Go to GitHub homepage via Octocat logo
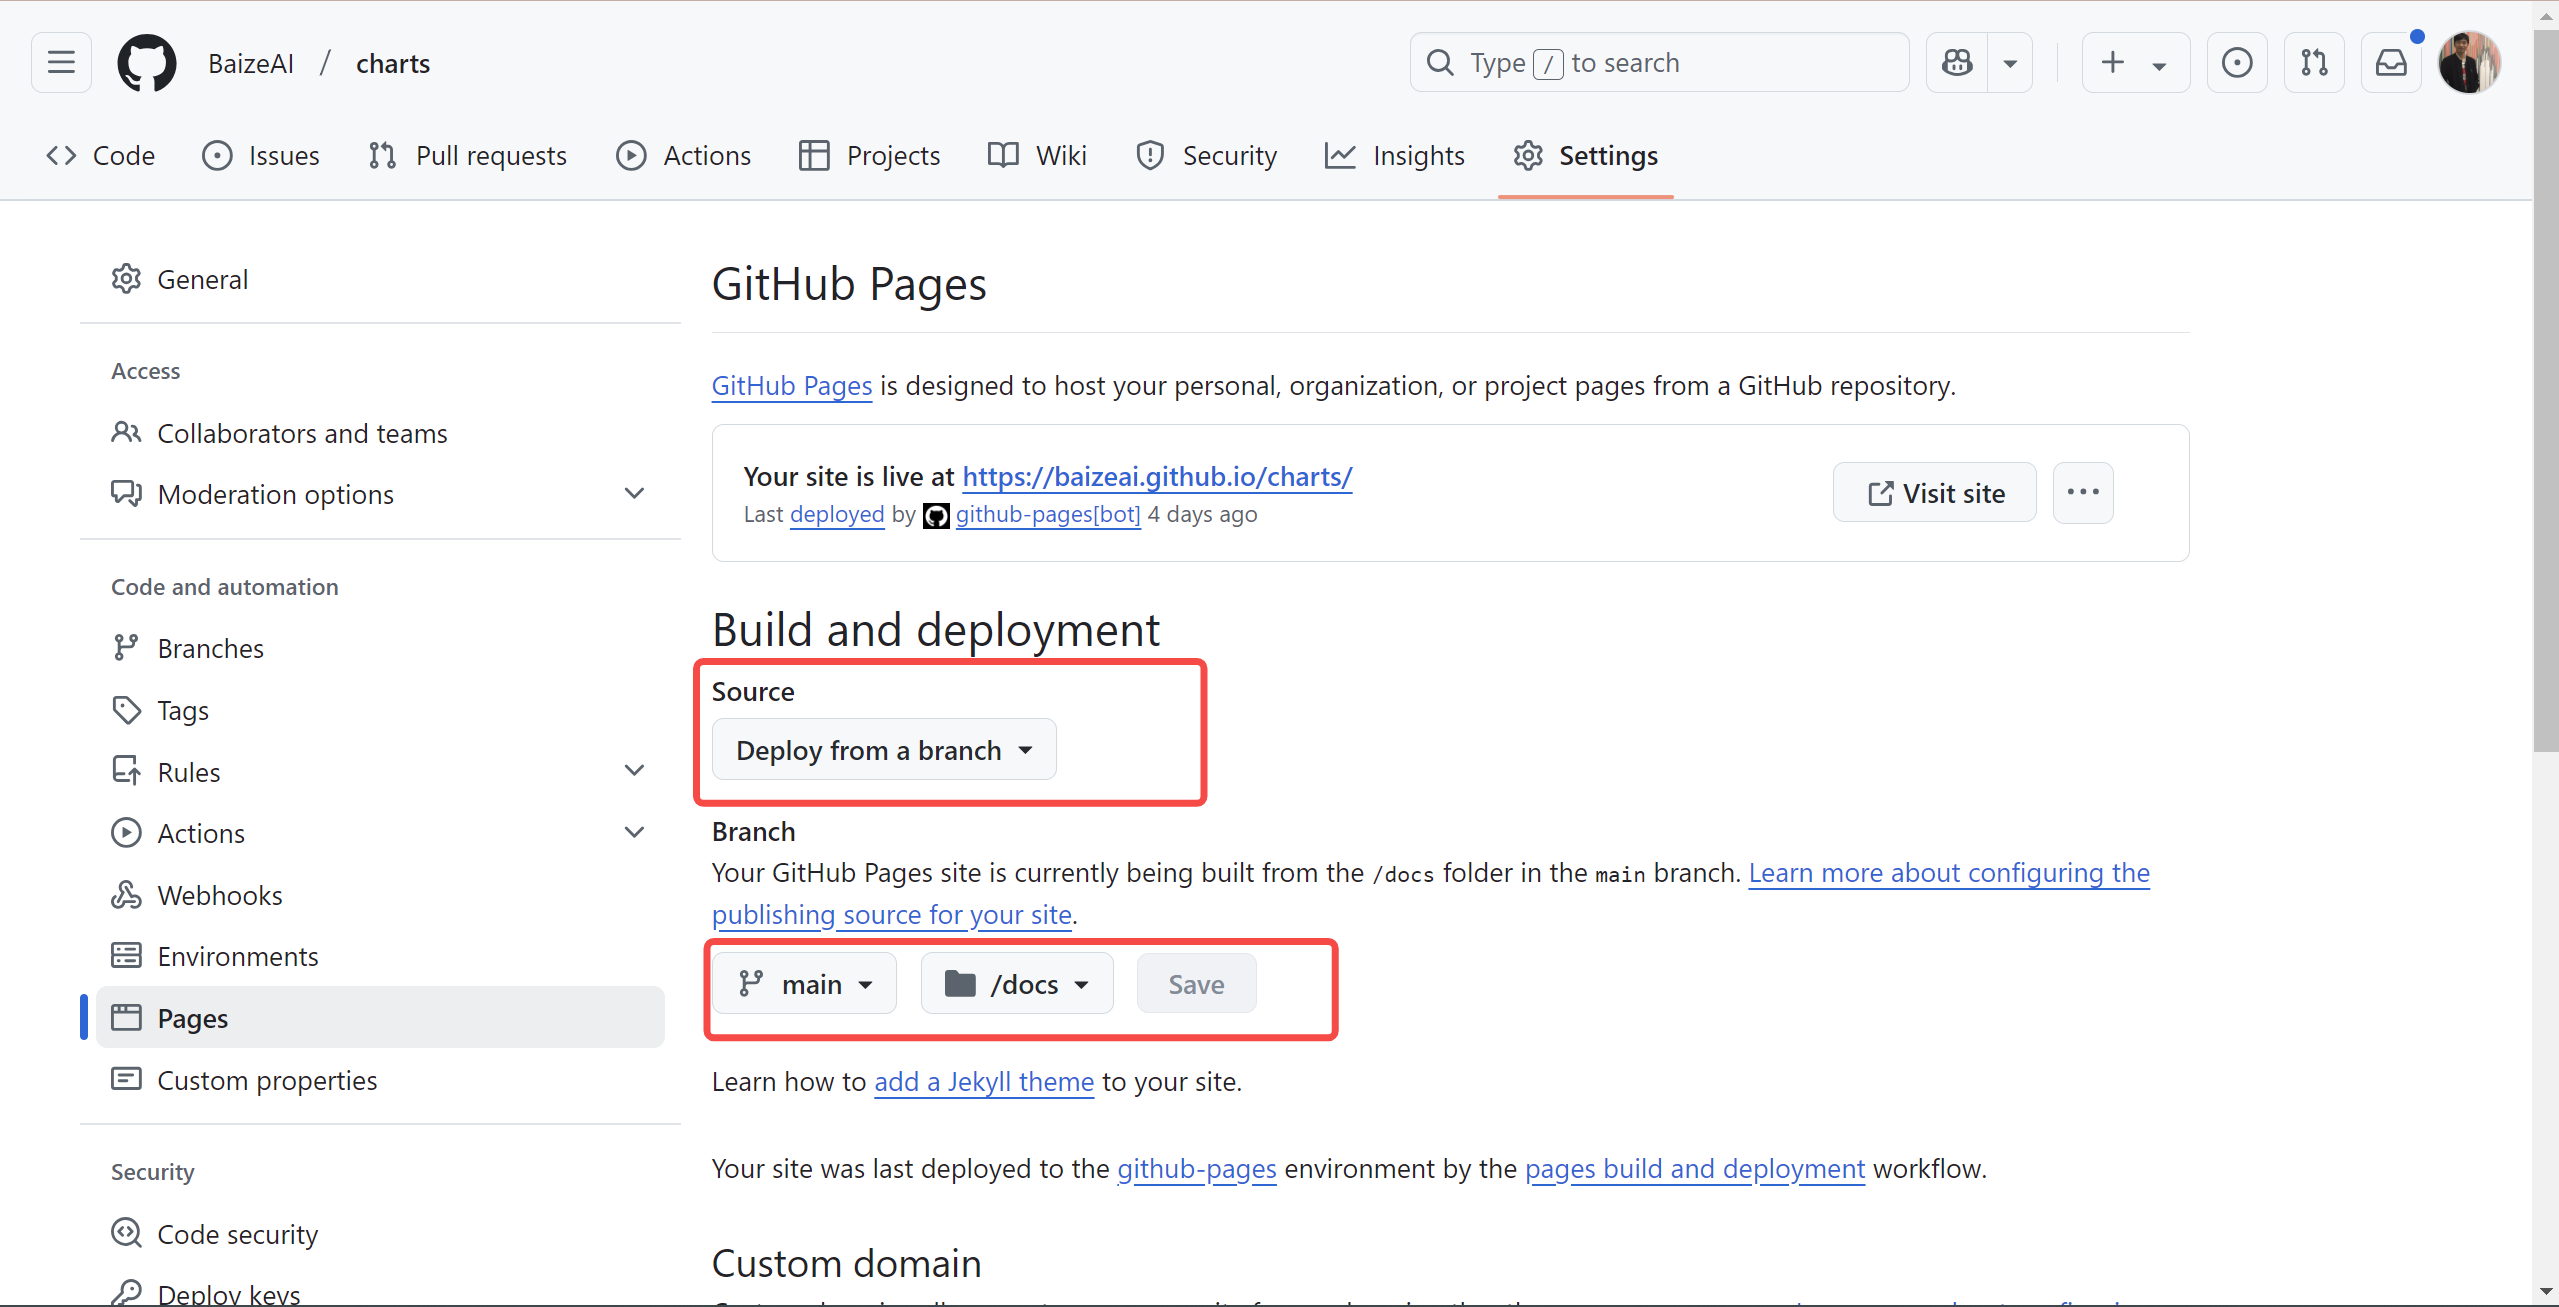This screenshot has width=2559, height=1307. pos(147,63)
